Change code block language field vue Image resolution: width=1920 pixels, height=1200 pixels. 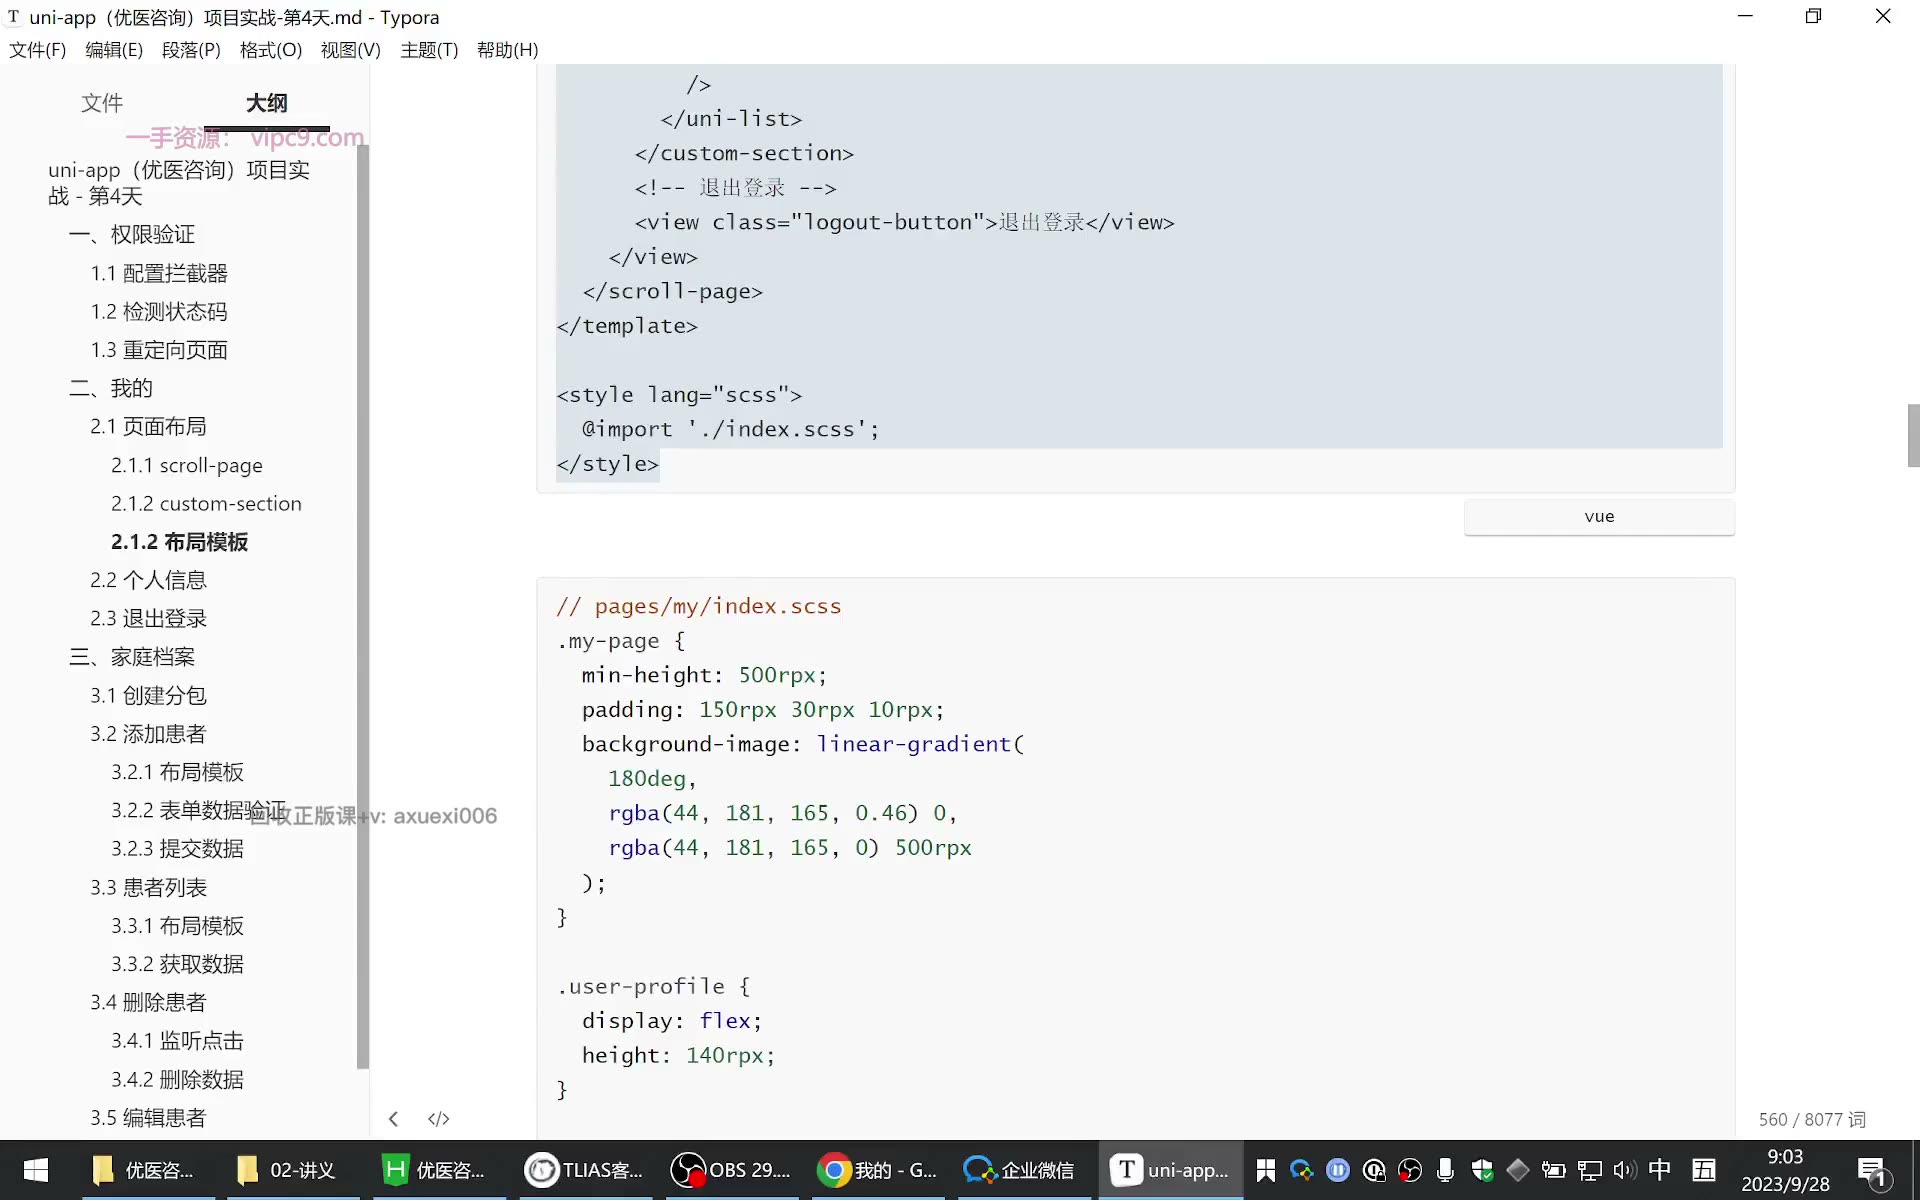pos(1599,517)
